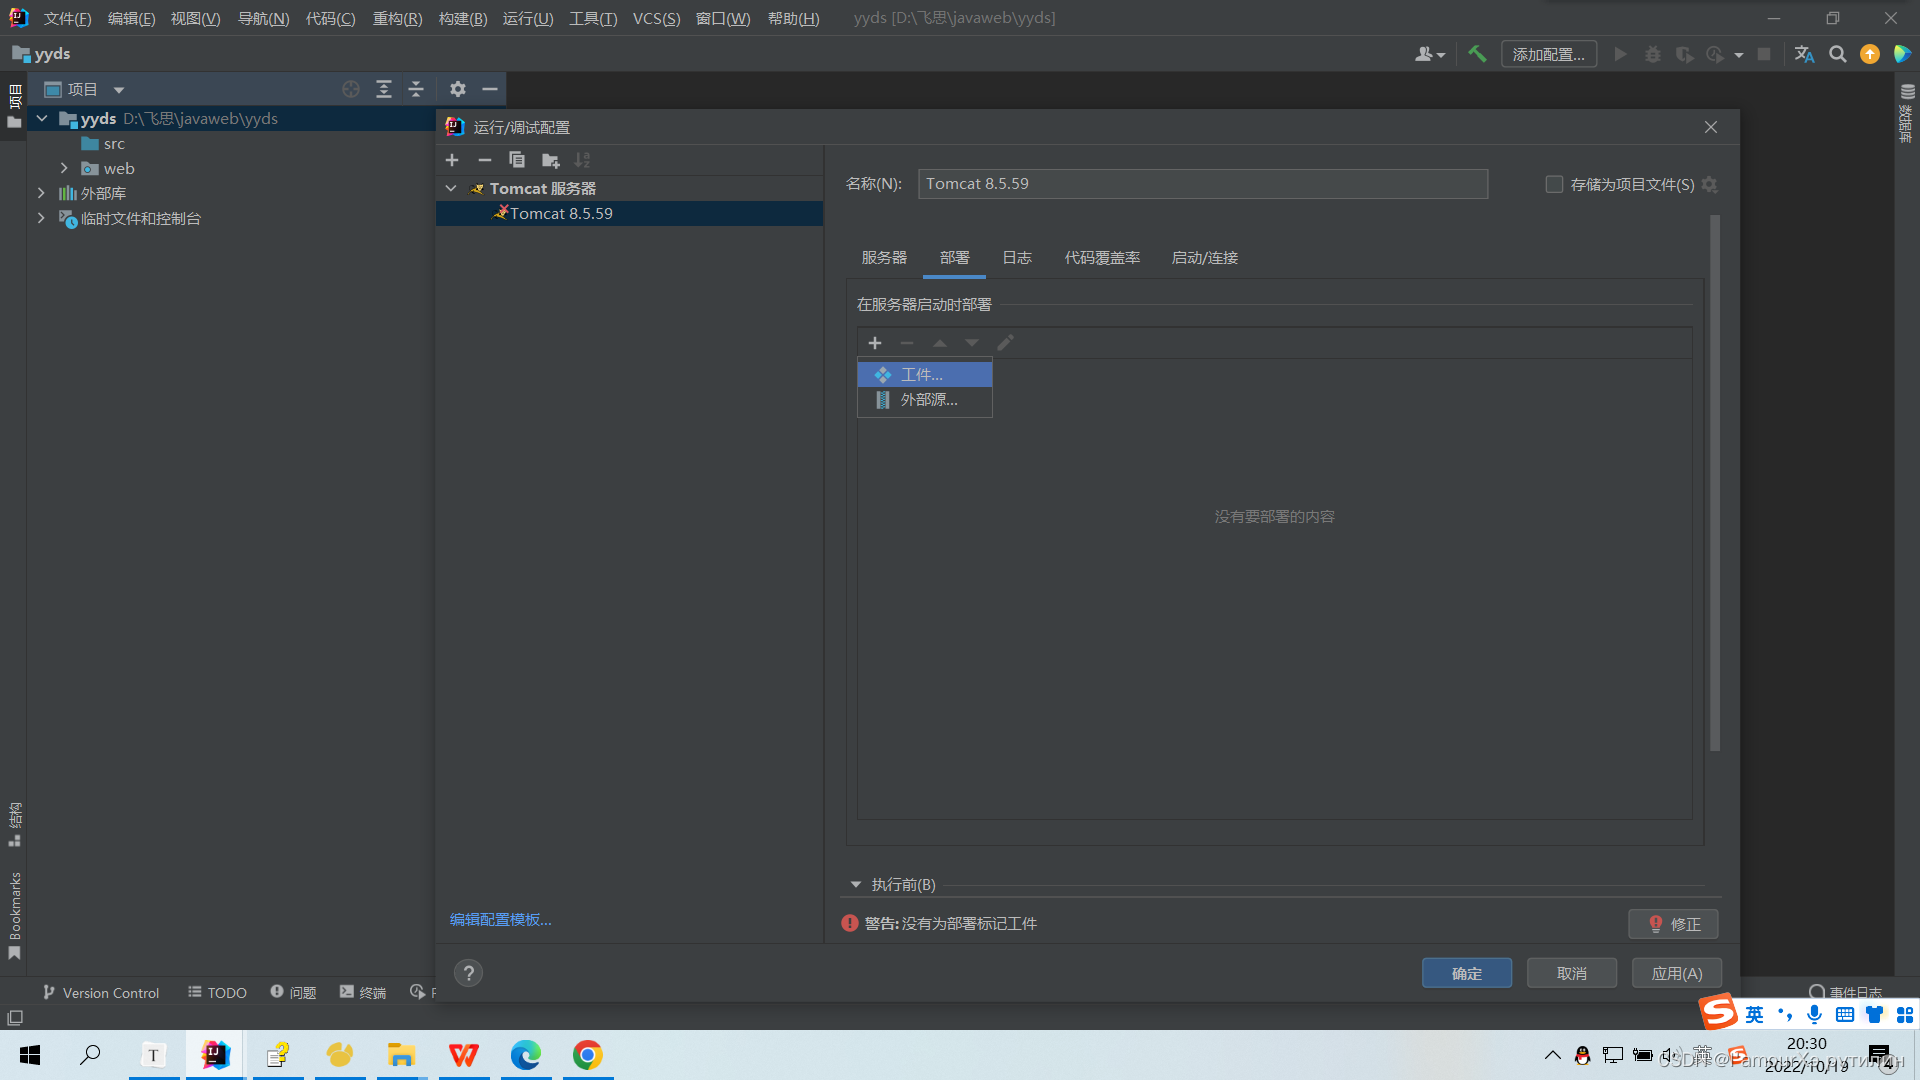The height and width of the screenshot is (1080, 1920).
Task: Select the Artifact option in popup menu
Action: [922, 374]
